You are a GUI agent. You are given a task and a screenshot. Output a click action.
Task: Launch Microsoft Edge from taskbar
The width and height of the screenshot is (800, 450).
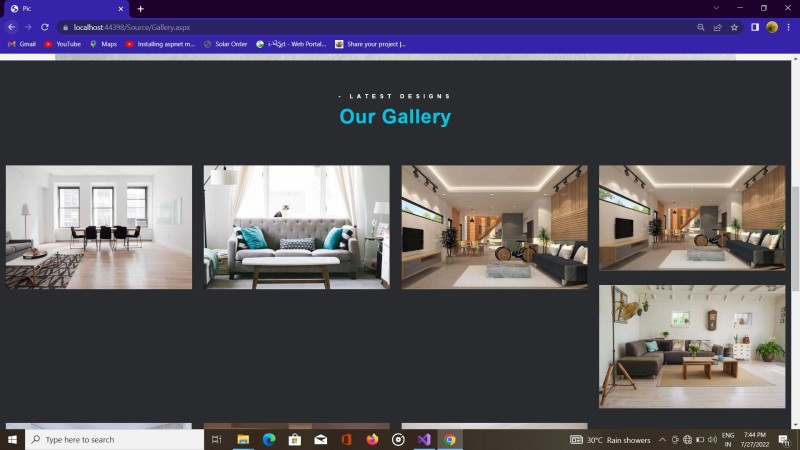point(269,439)
